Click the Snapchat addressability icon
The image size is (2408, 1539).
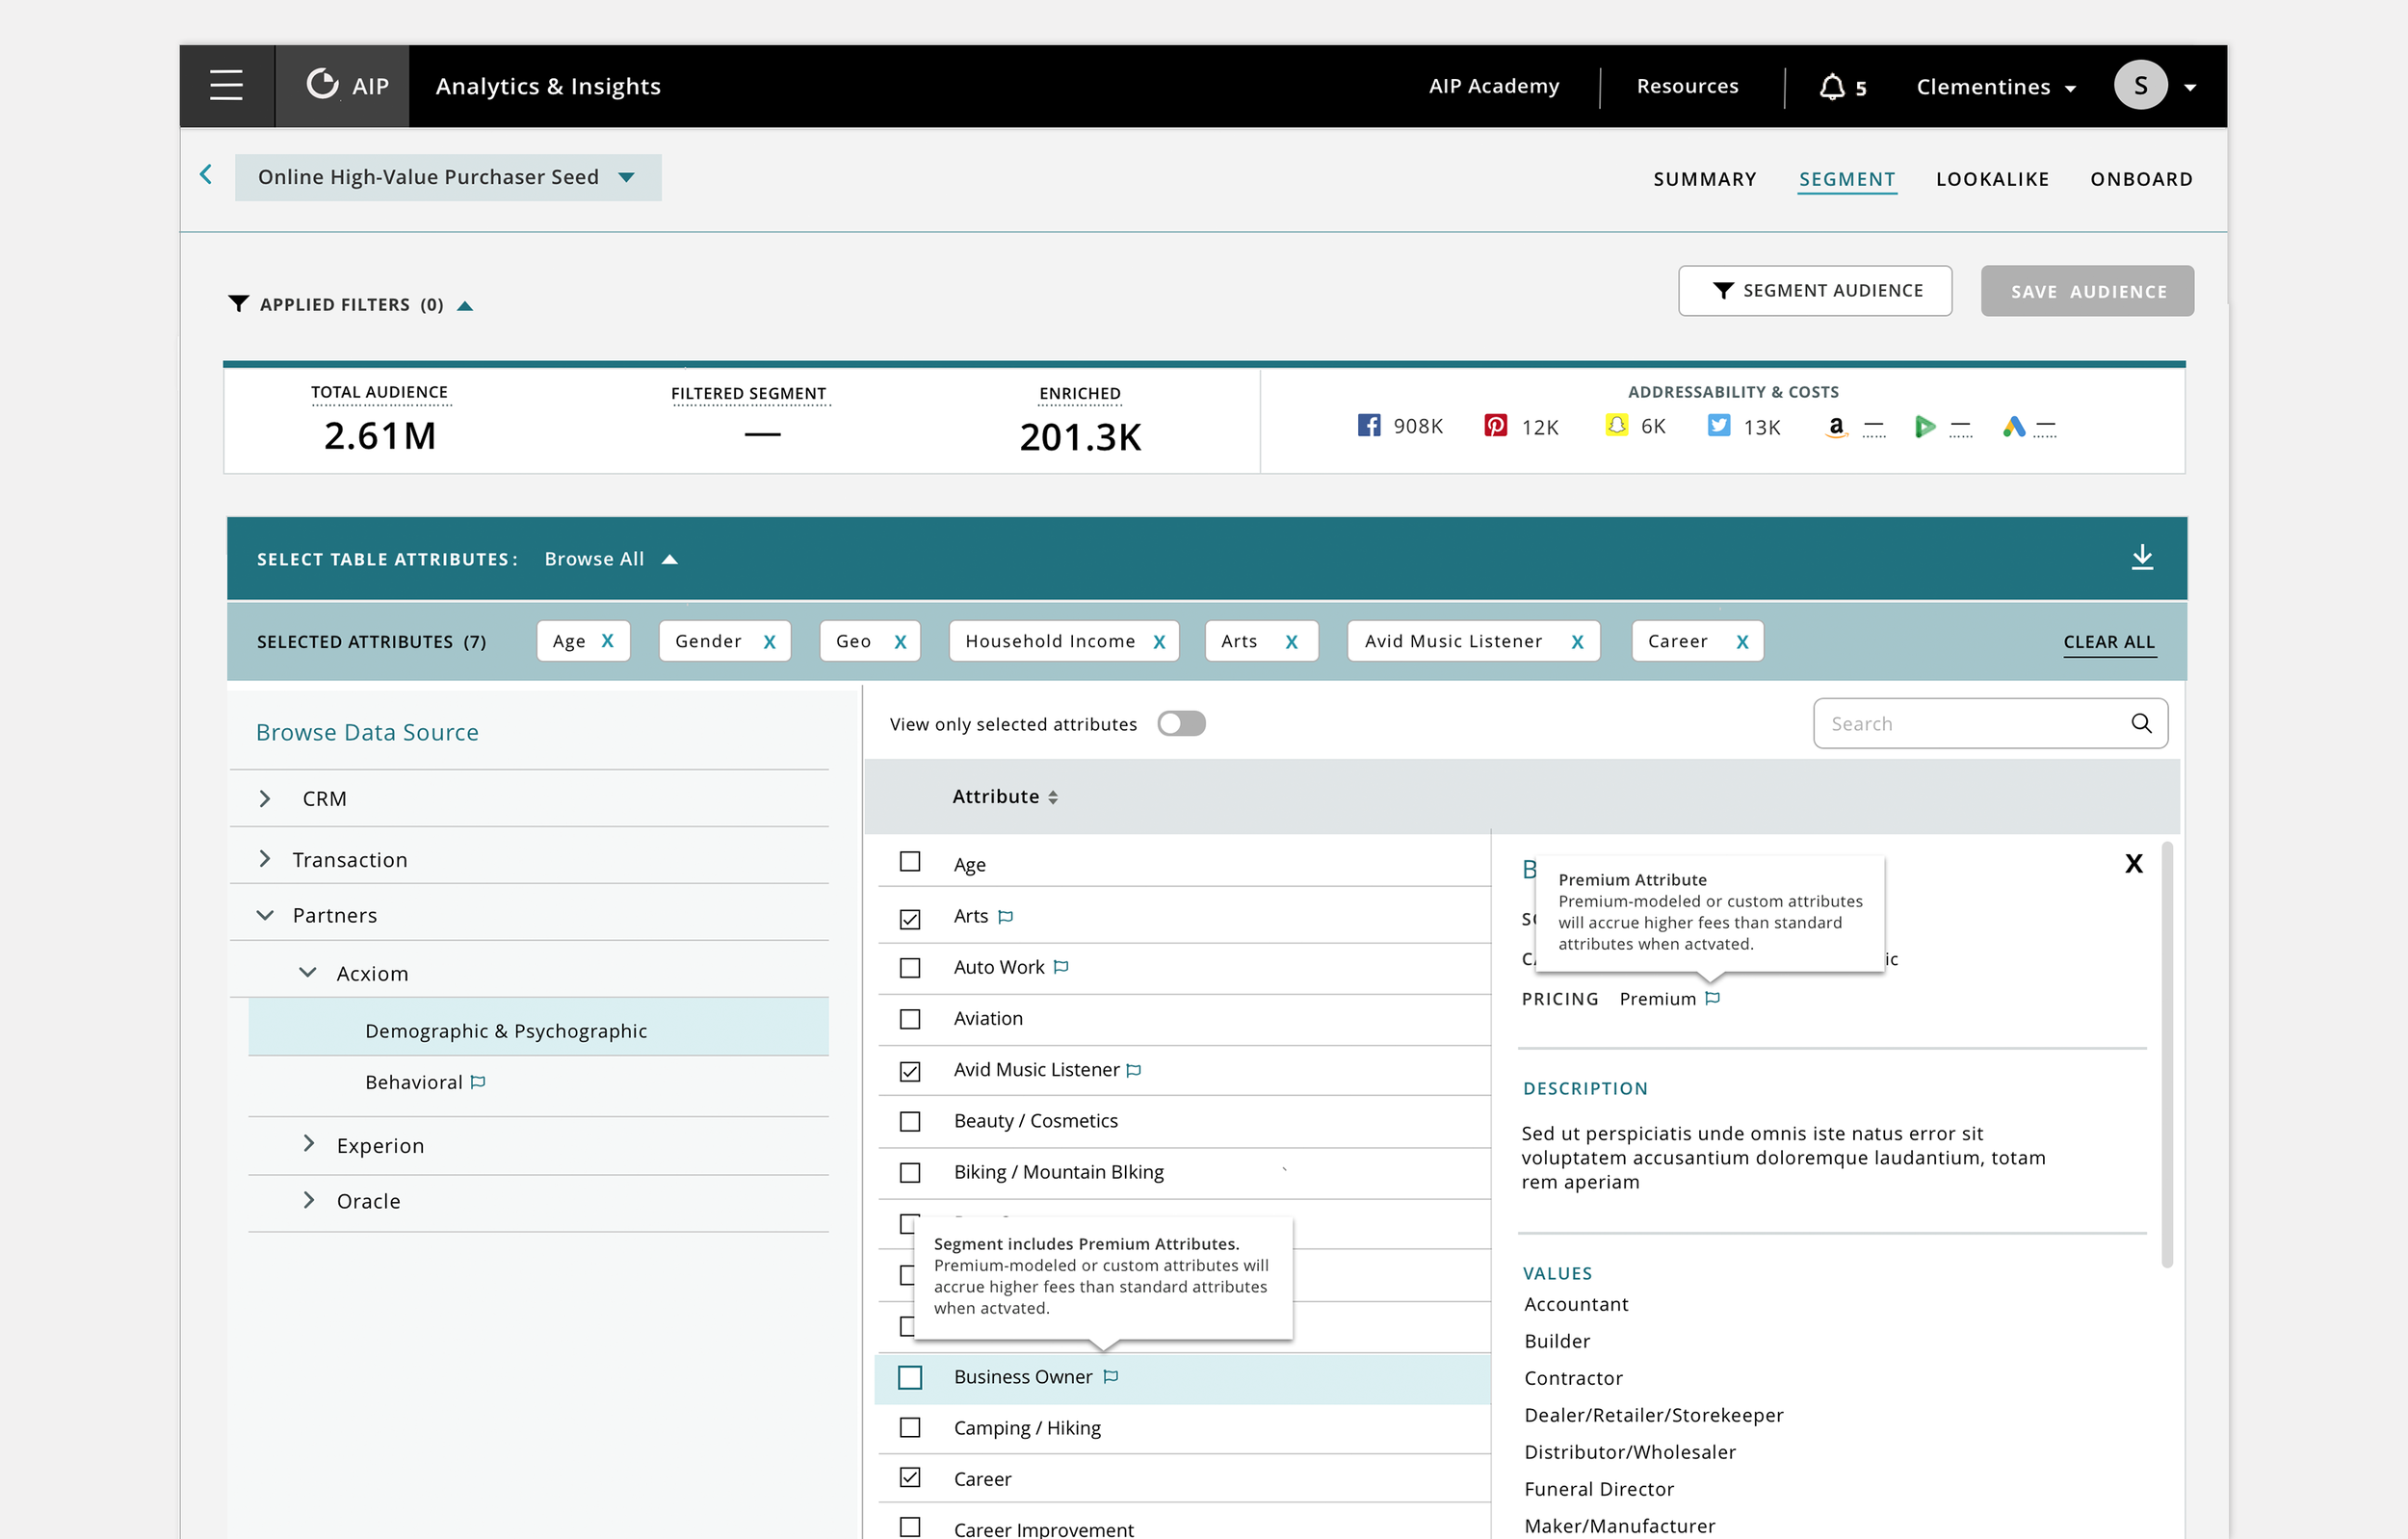coord(1616,426)
